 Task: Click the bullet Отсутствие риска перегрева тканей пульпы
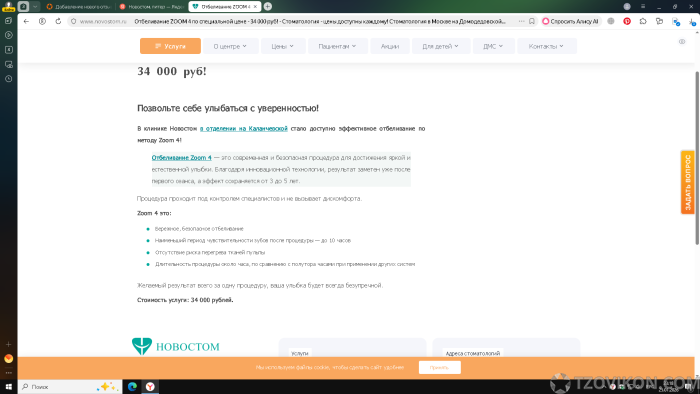coord(210,252)
